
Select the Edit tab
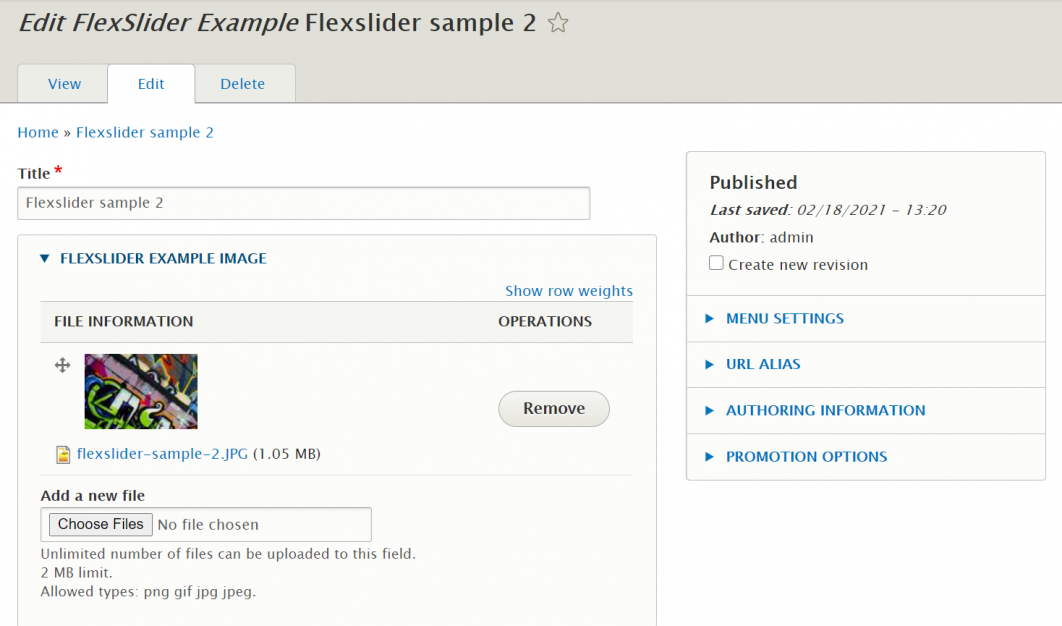pos(151,84)
